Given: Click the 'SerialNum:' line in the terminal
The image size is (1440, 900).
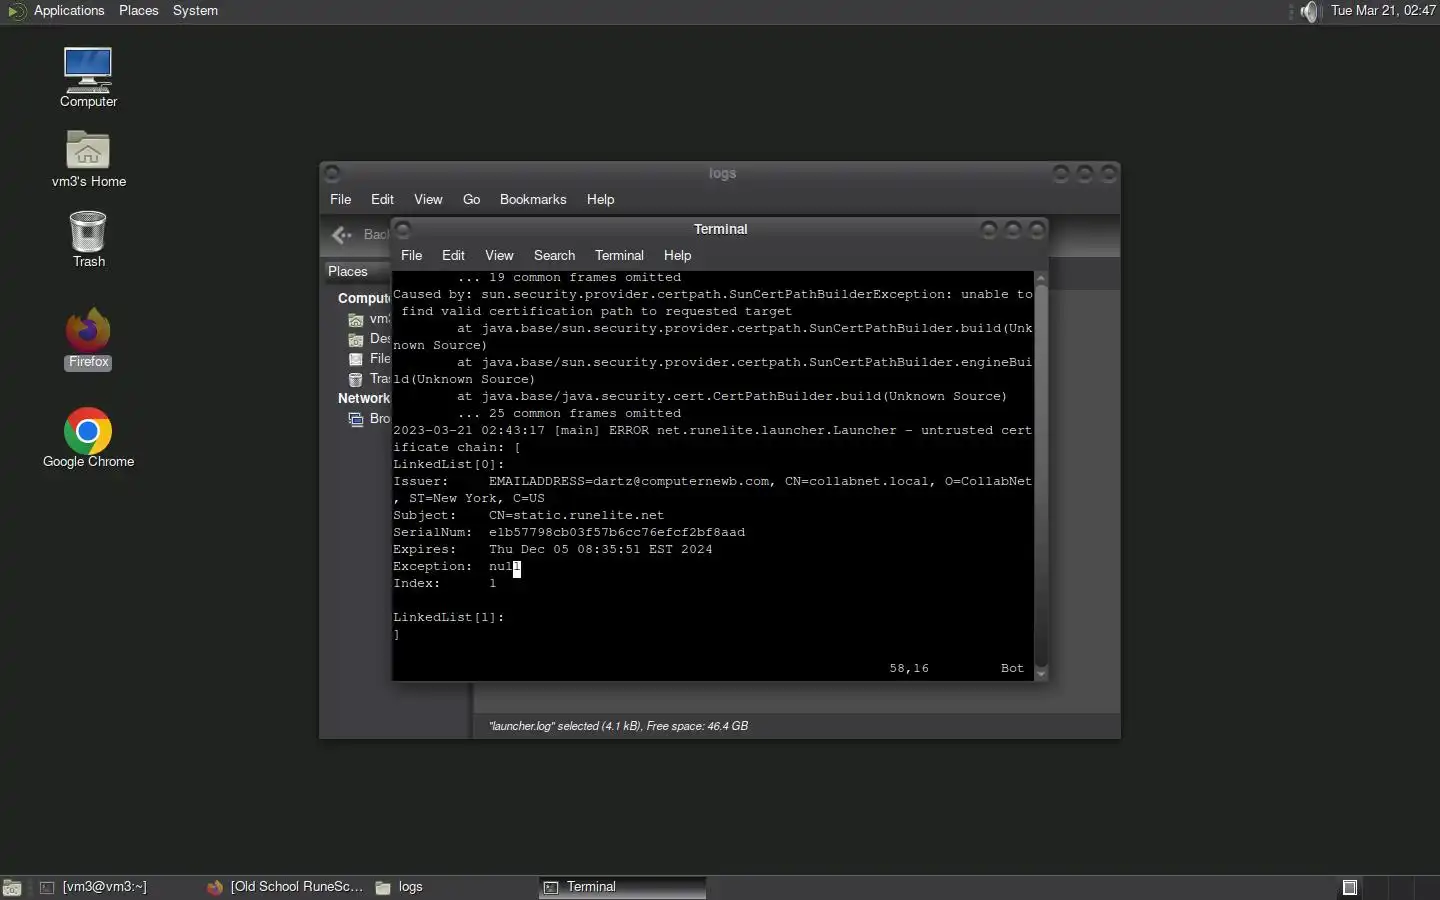Looking at the screenshot, I should 569,532.
